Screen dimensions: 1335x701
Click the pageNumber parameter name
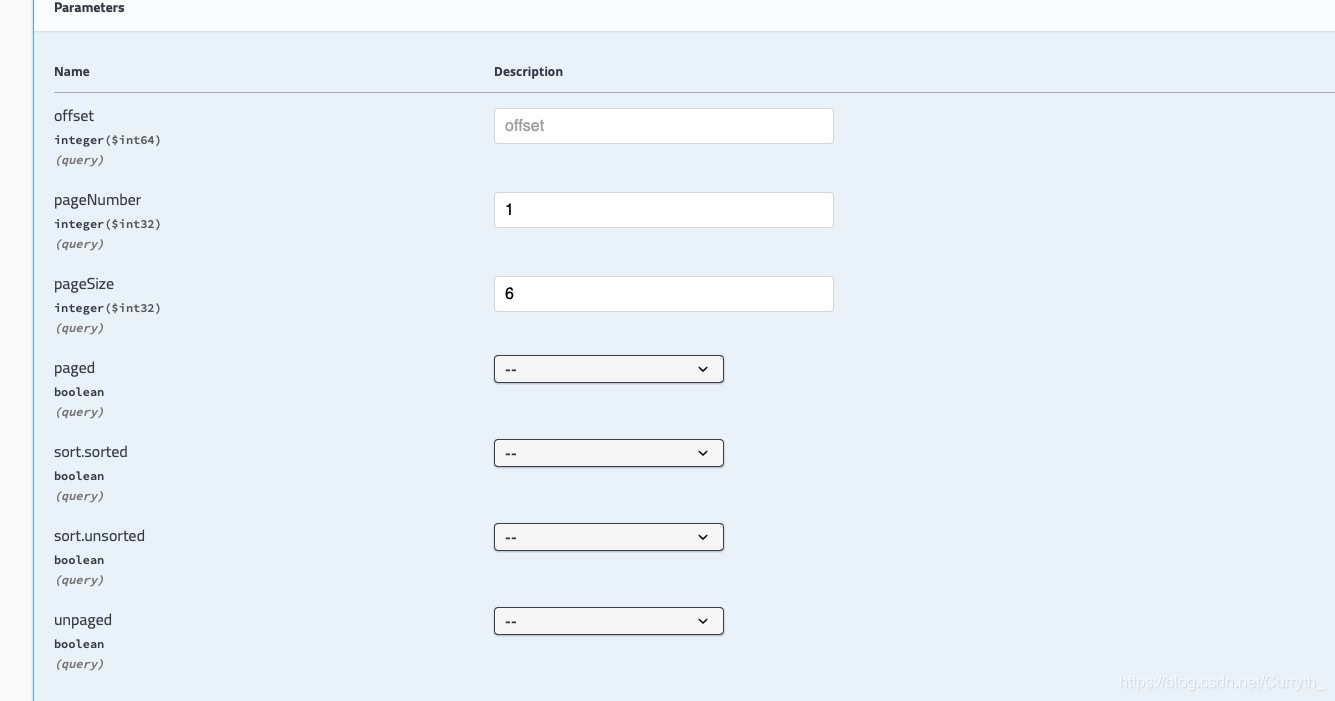coord(98,200)
